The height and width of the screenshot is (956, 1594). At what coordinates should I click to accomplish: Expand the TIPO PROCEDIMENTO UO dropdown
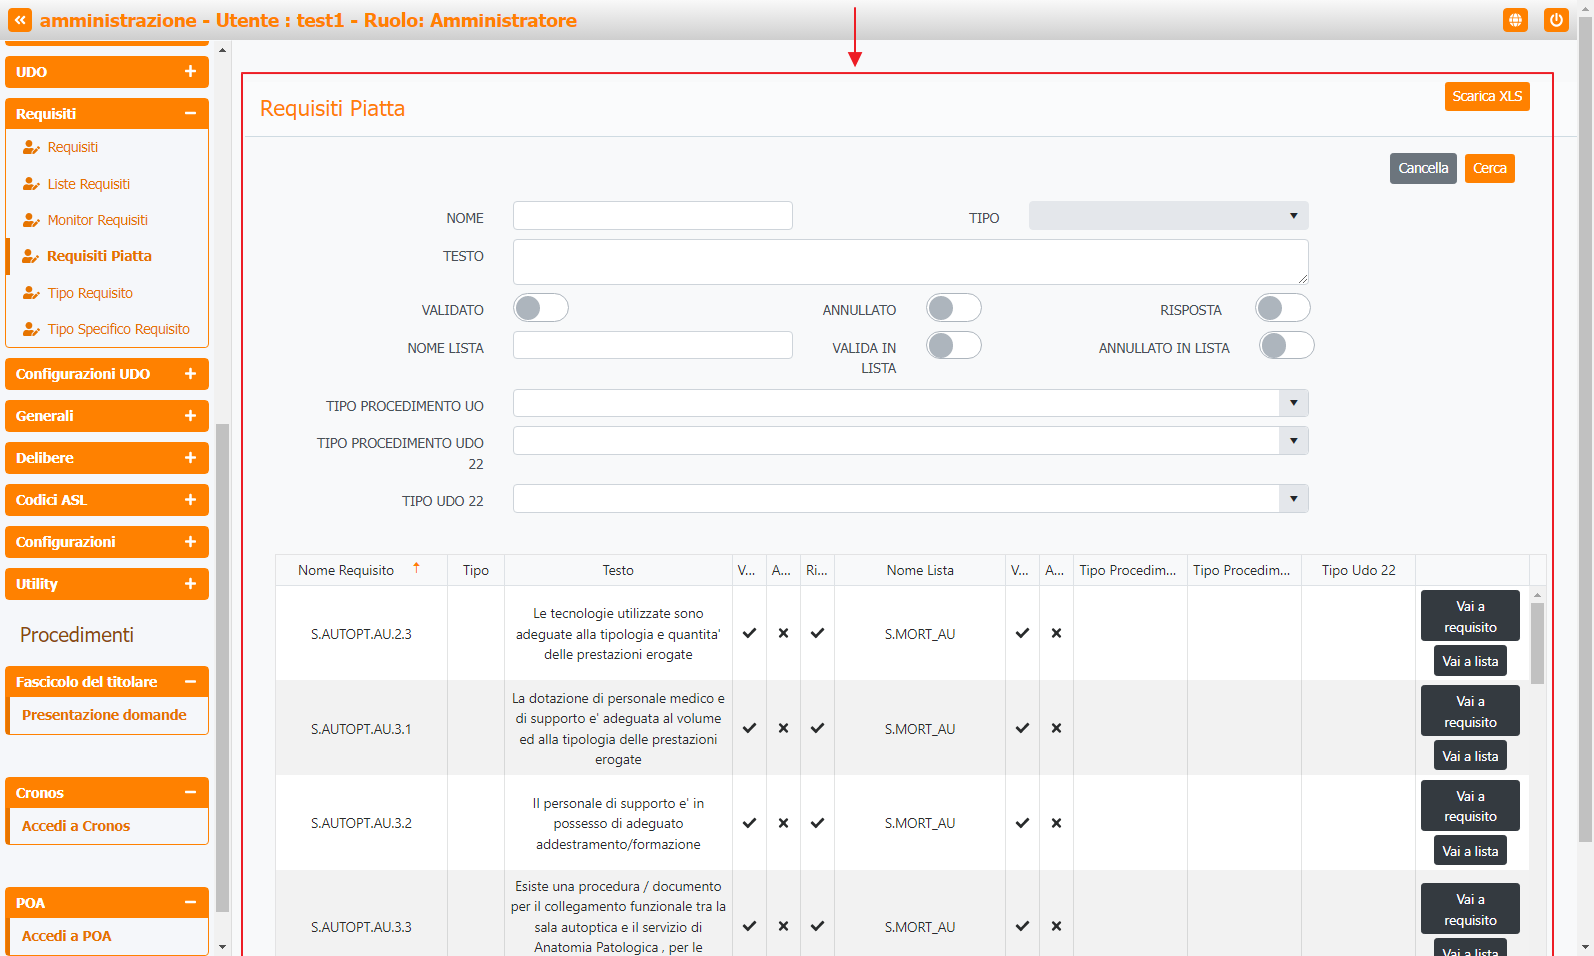click(1293, 403)
